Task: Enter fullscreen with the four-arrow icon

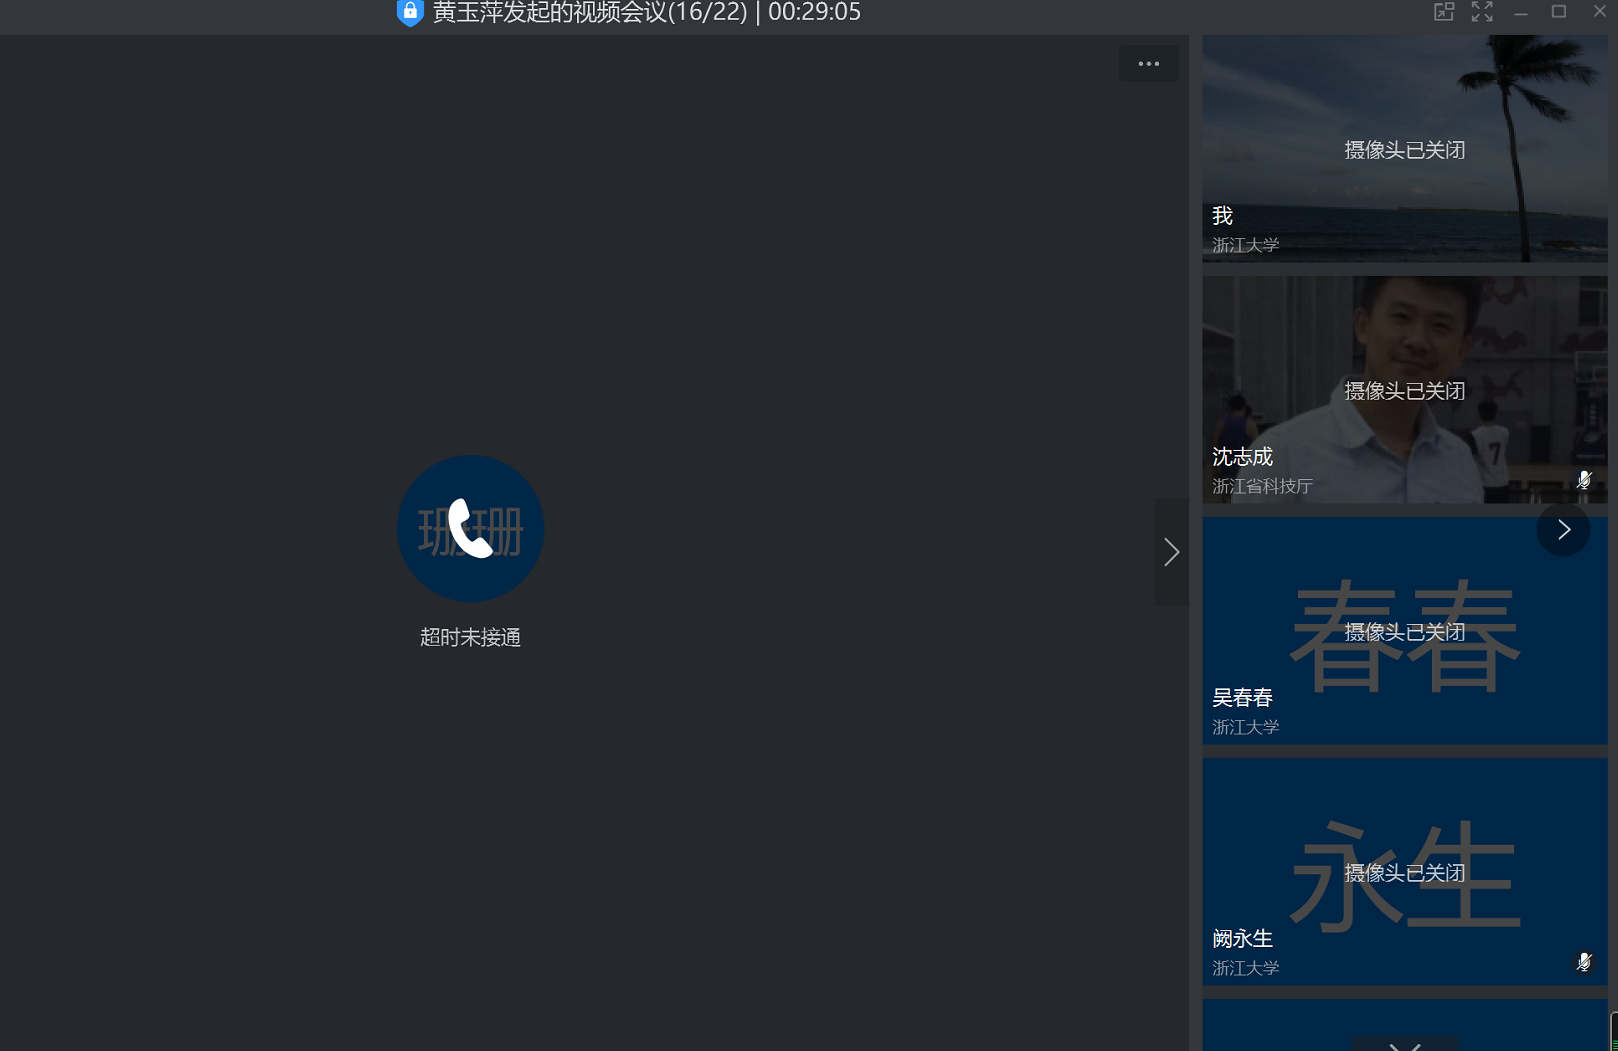Action: pyautogui.click(x=1482, y=12)
